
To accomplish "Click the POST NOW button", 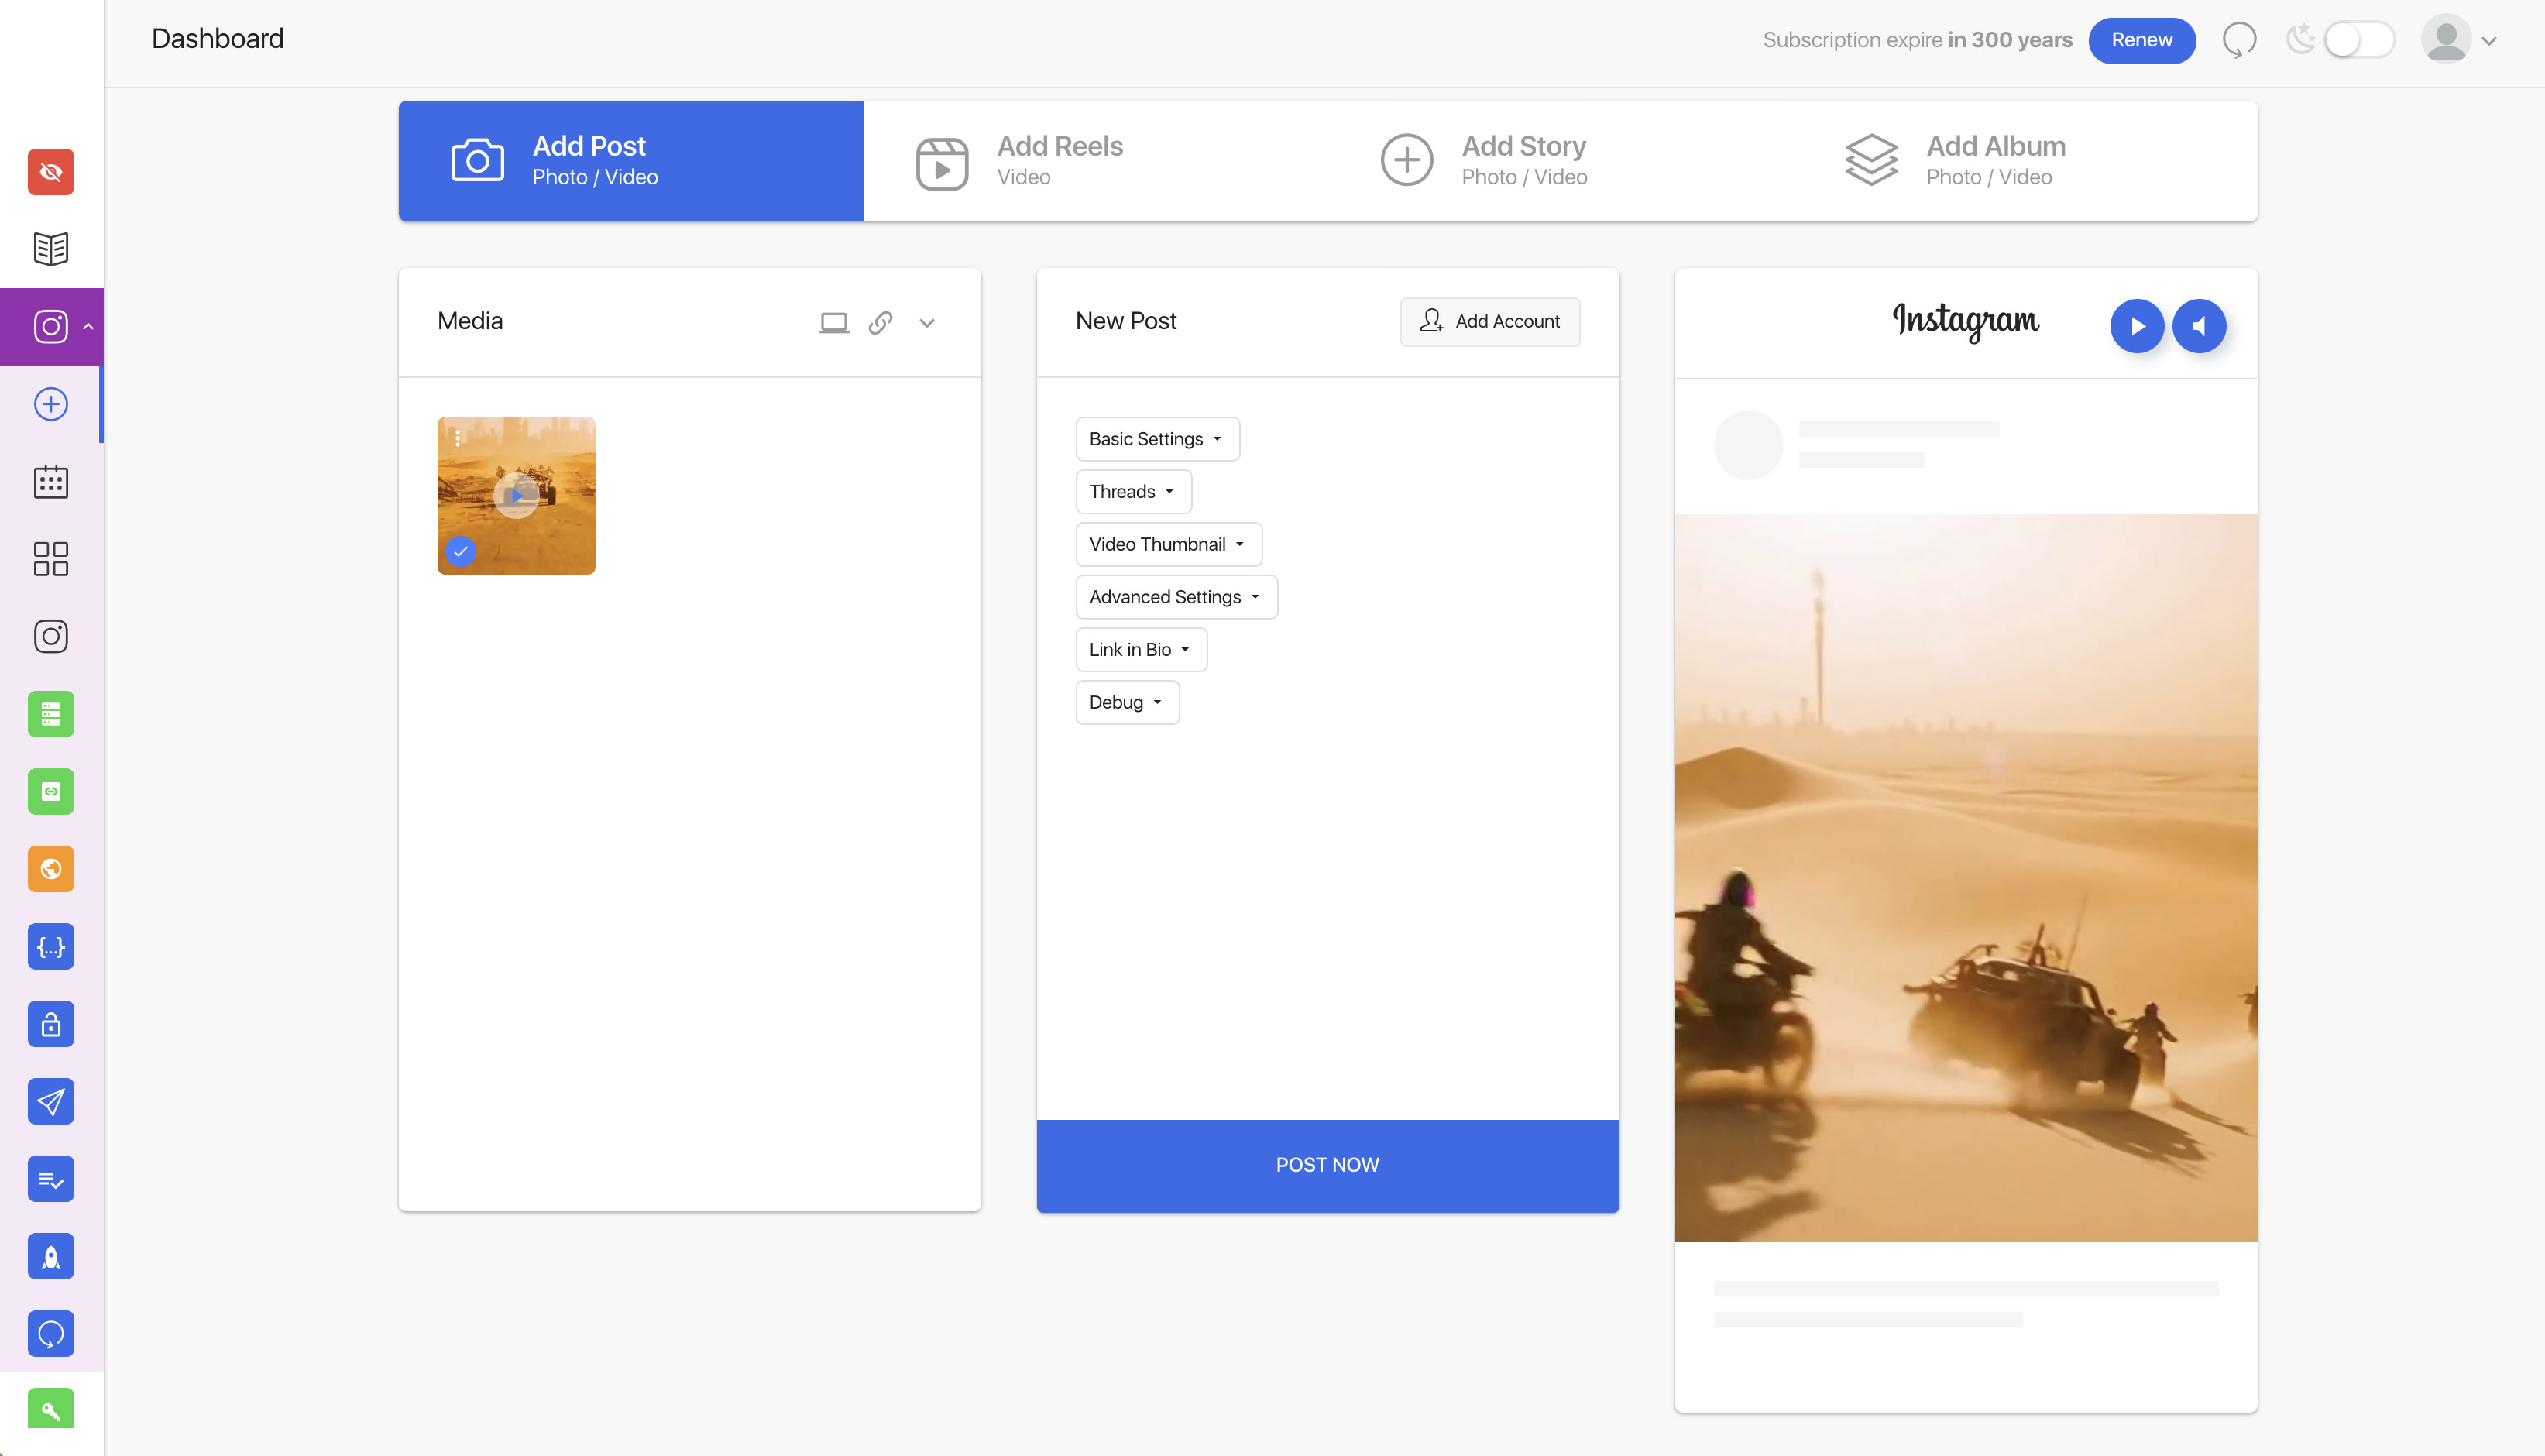I will (1327, 1165).
